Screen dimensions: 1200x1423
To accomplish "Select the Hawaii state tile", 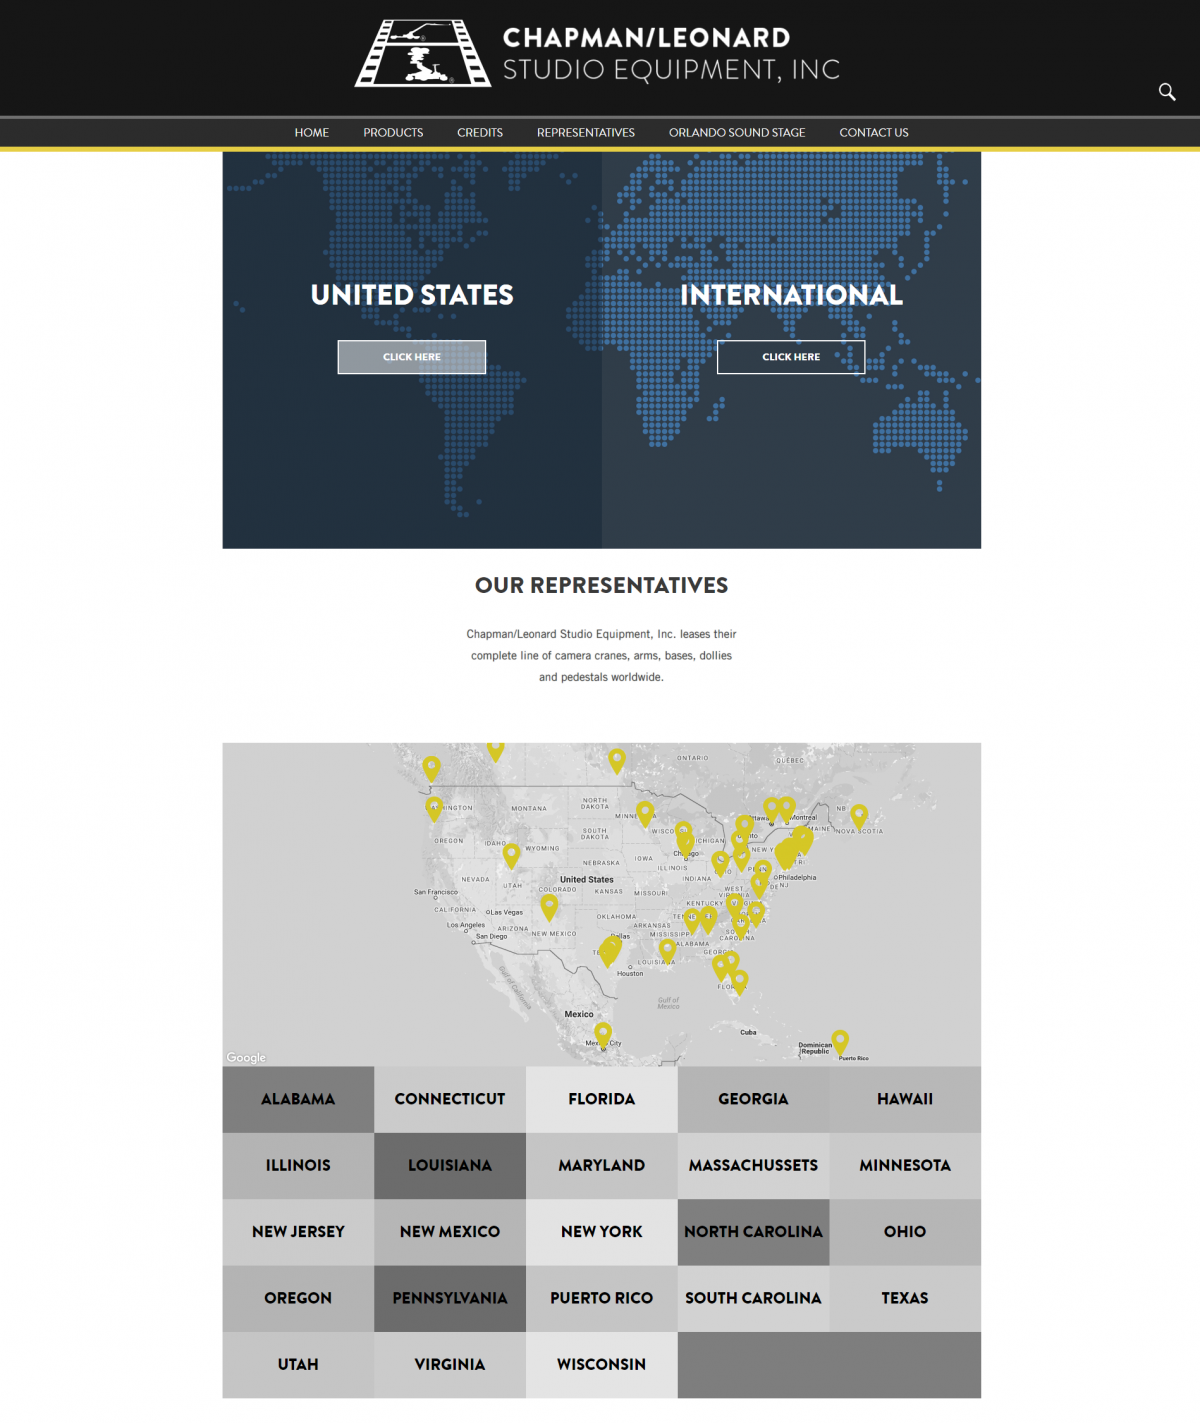I will [x=905, y=1099].
